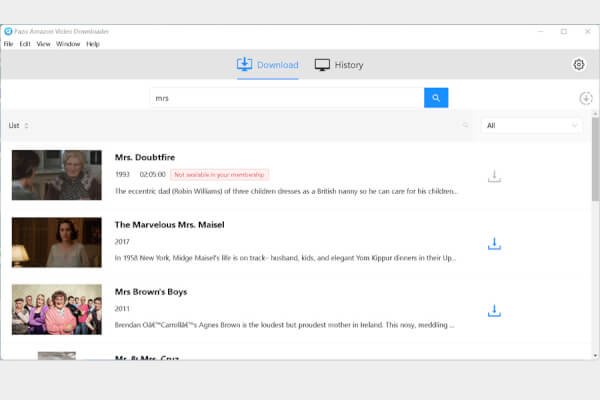Click the year 2011 text

click(122, 309)
